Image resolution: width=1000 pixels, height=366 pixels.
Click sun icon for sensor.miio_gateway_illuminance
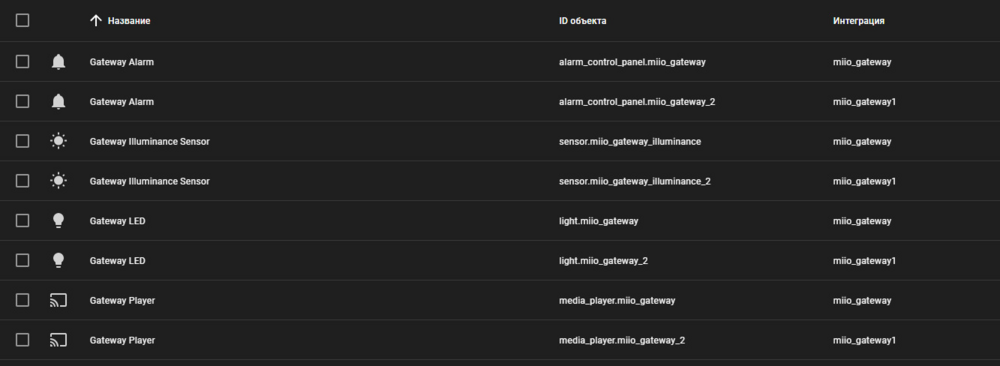(58, 141)
